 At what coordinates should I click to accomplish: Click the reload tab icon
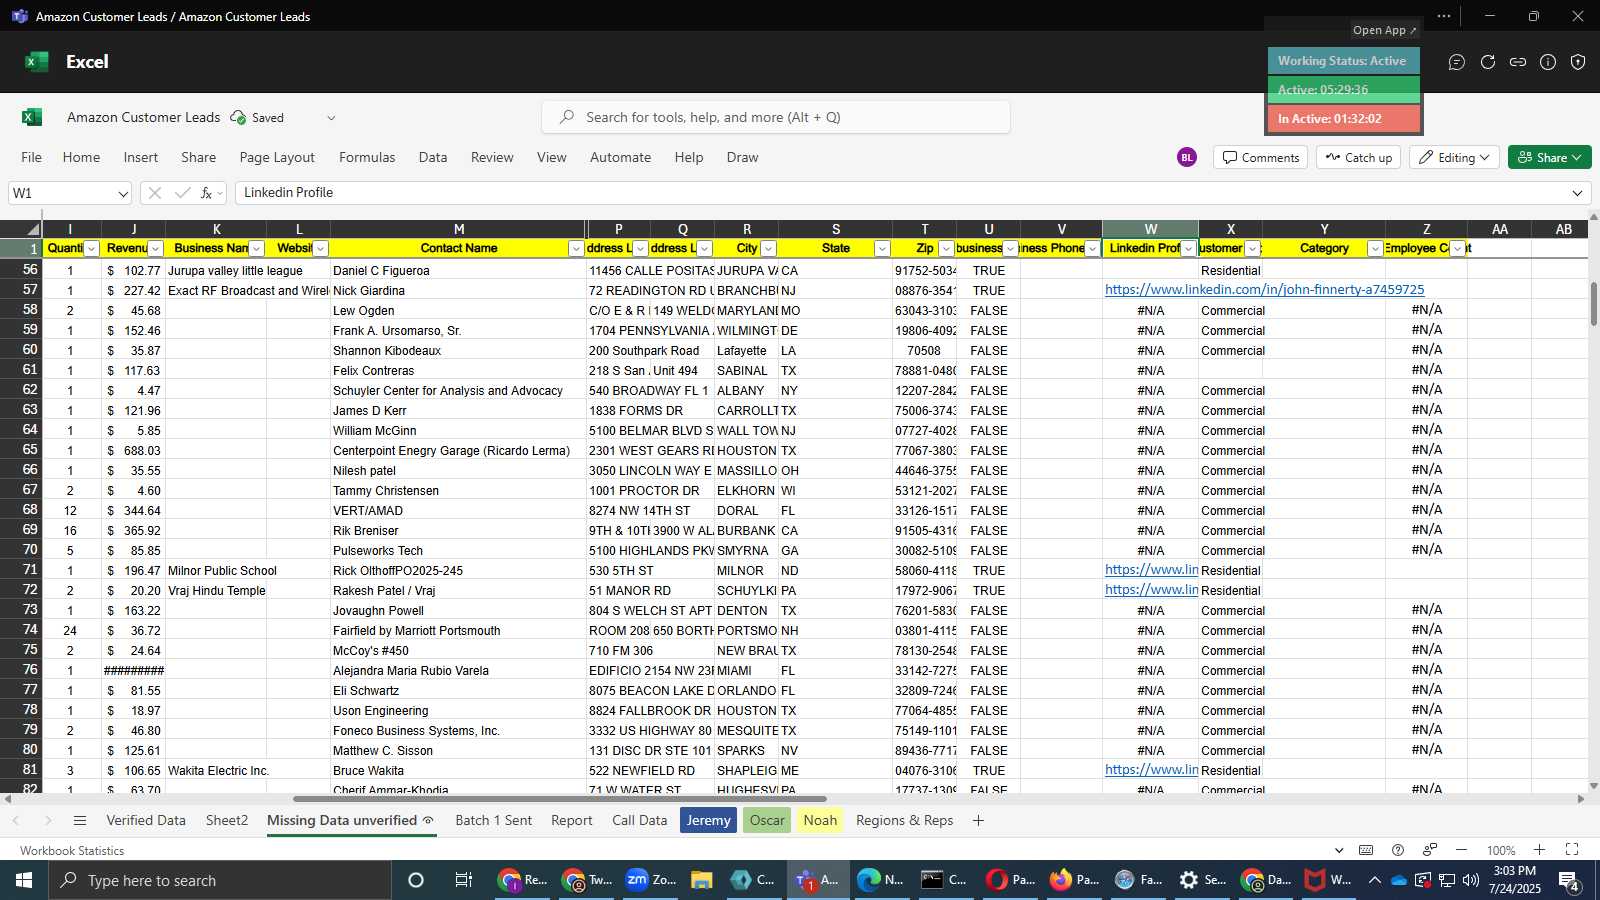pos(1488,62)
